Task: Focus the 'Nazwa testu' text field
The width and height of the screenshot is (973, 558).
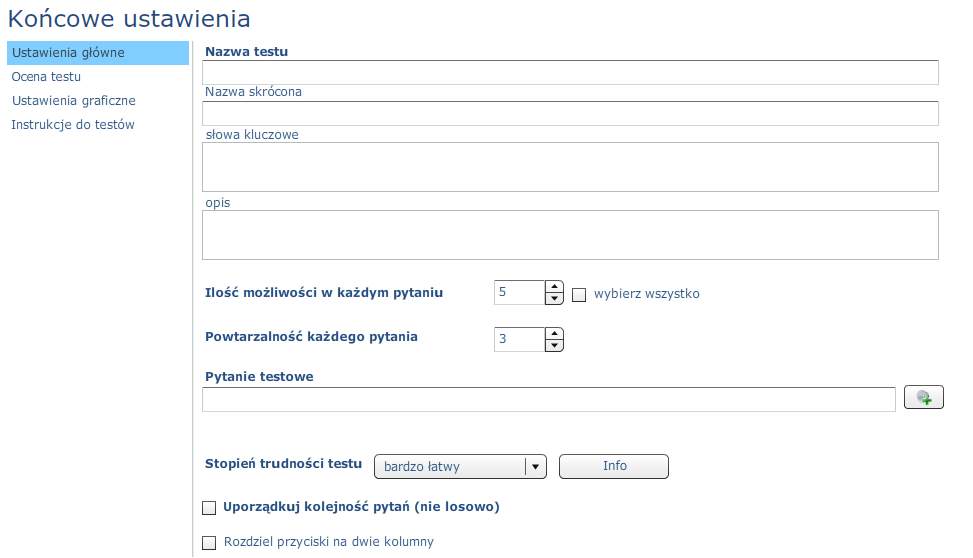Action: click(570, 73)
